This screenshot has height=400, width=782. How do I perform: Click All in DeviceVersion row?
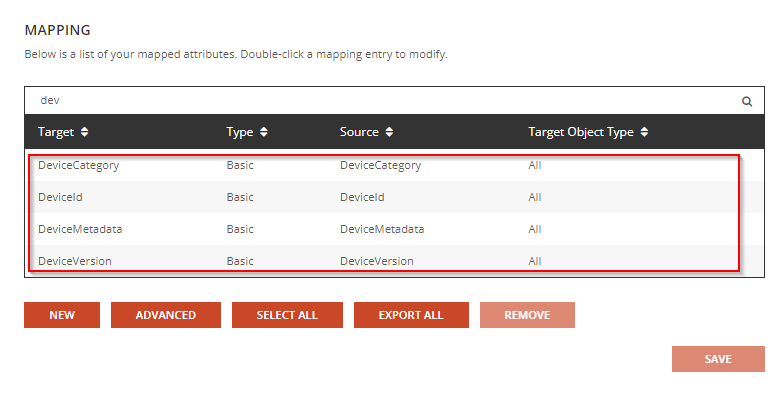click(x=535, y=261)
